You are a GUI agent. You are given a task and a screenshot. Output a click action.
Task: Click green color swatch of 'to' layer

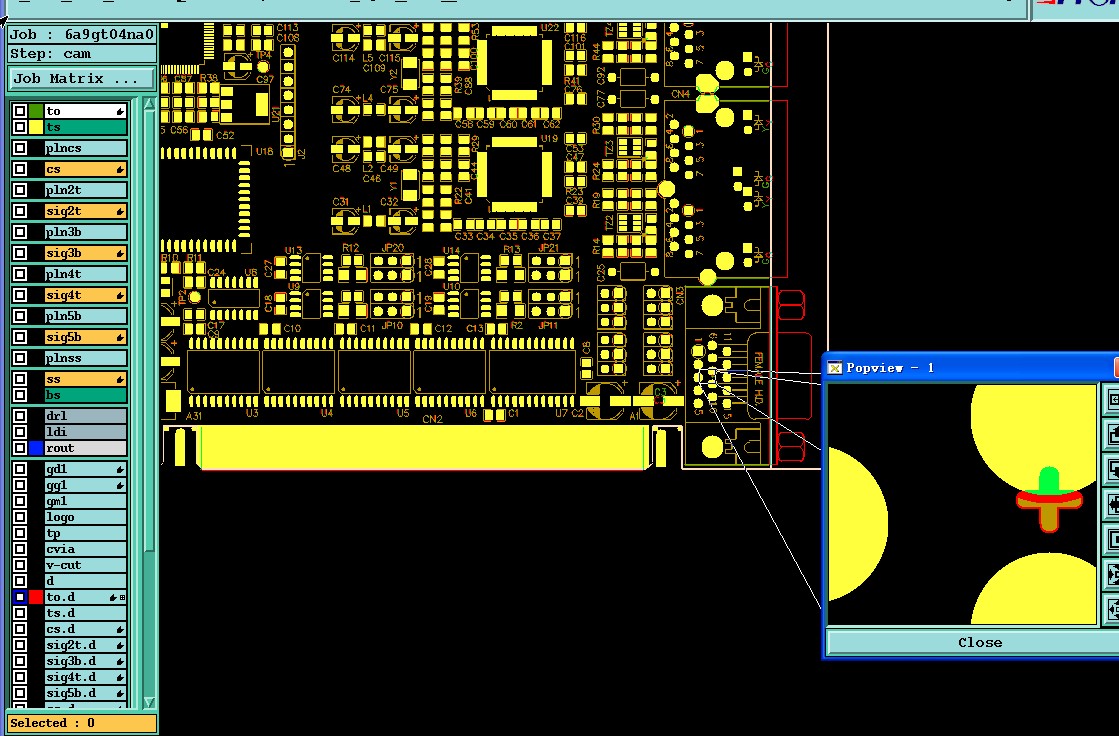(x=36, y=111)
